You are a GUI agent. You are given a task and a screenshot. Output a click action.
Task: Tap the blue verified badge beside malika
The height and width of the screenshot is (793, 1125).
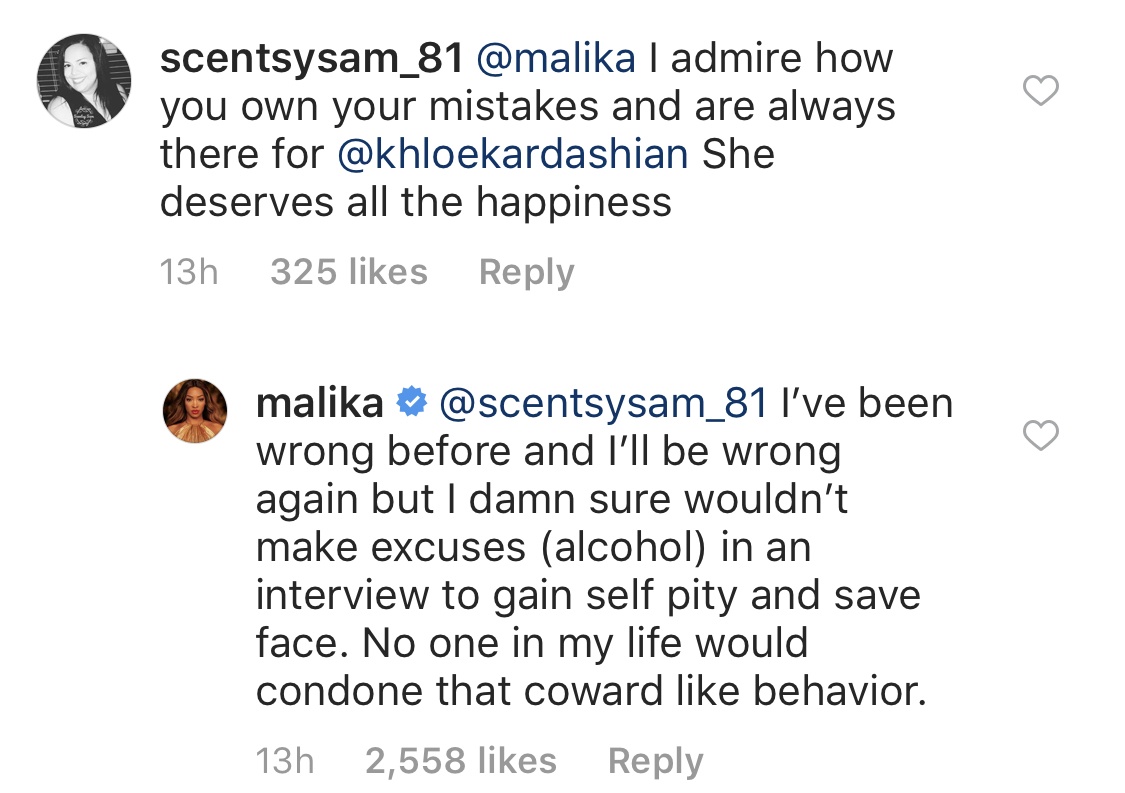[x=412, y=402]
